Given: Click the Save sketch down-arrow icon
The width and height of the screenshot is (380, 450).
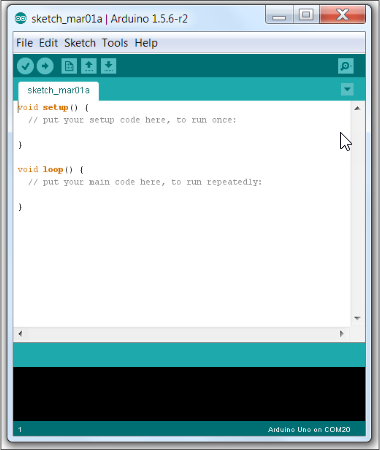Looking at the screenshot, I should click(108, 66).
